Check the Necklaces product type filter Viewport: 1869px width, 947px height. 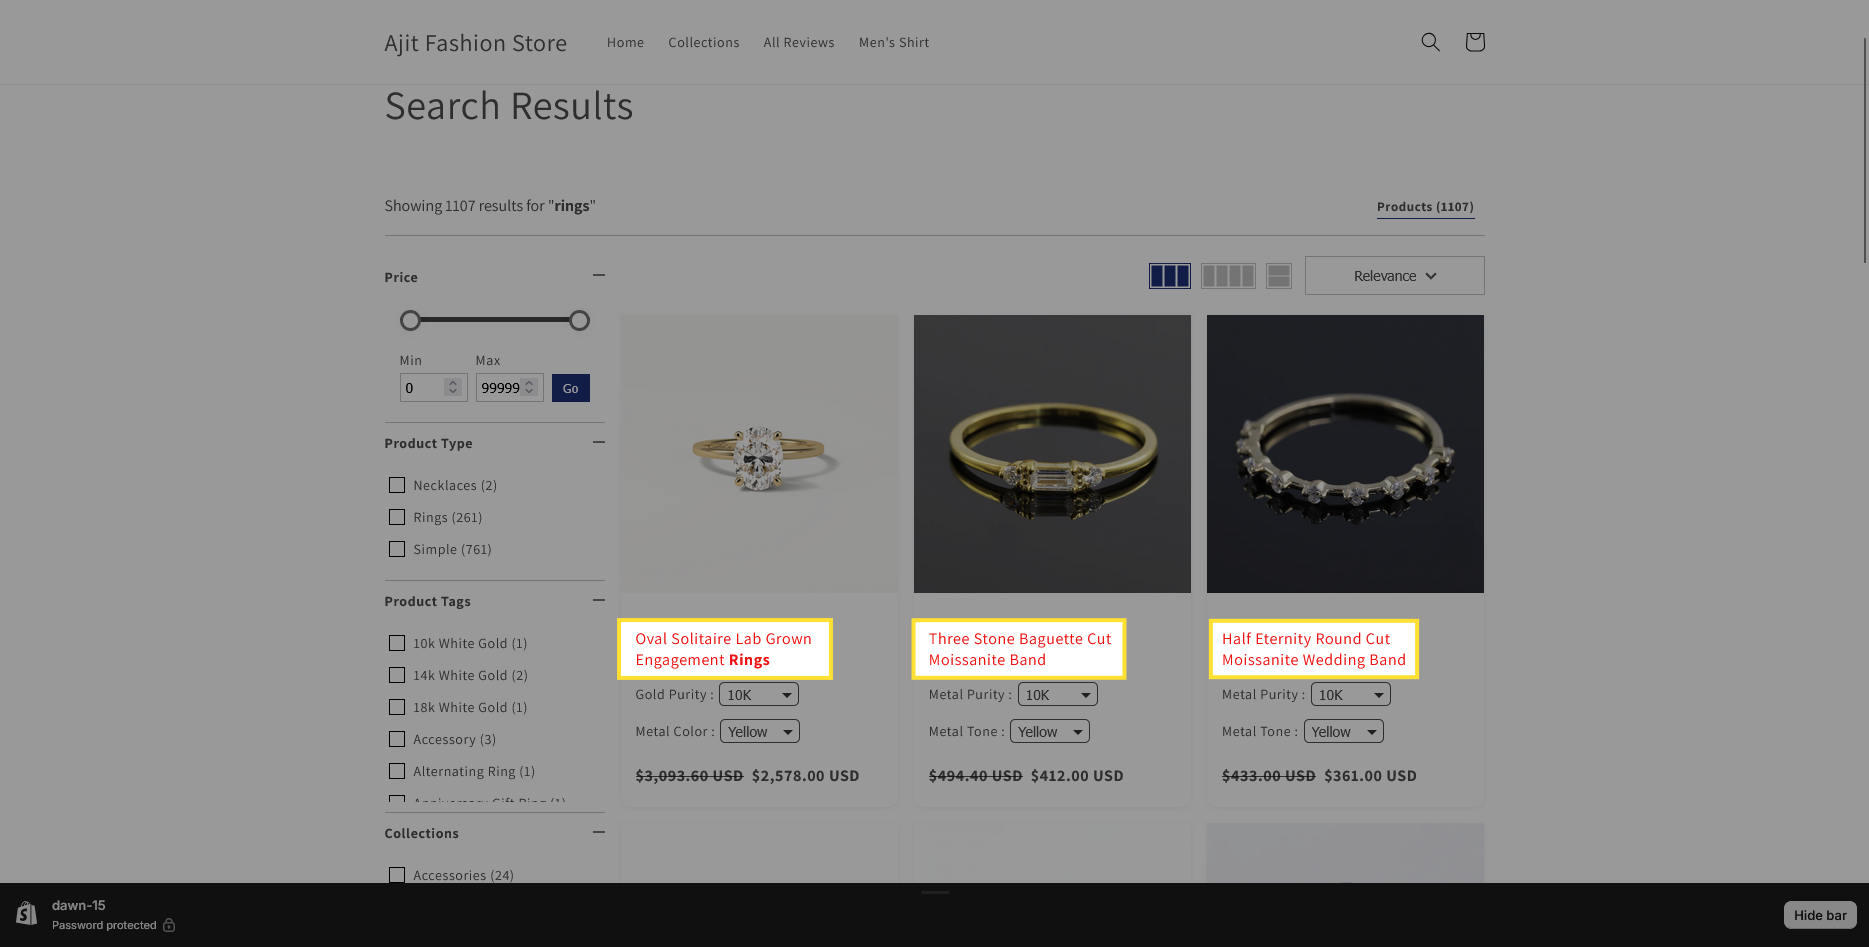[x=397, y=485]
